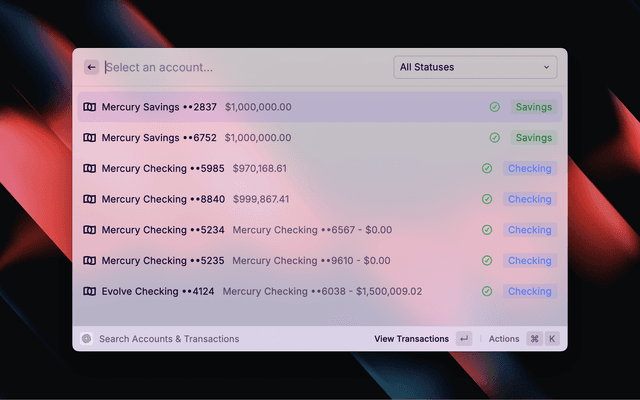Click the bank icon for Mercury Savings ••6752

90,138
